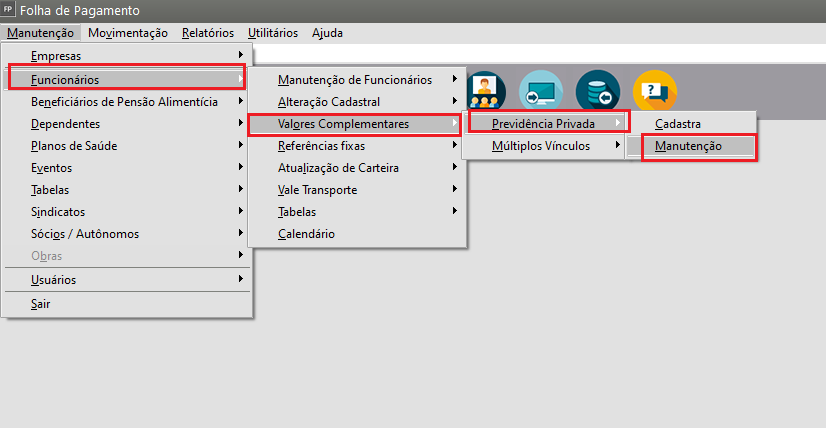Screen dimensions: 826x428
Task: Open the Relatórios menu
Action: (208, 33)
